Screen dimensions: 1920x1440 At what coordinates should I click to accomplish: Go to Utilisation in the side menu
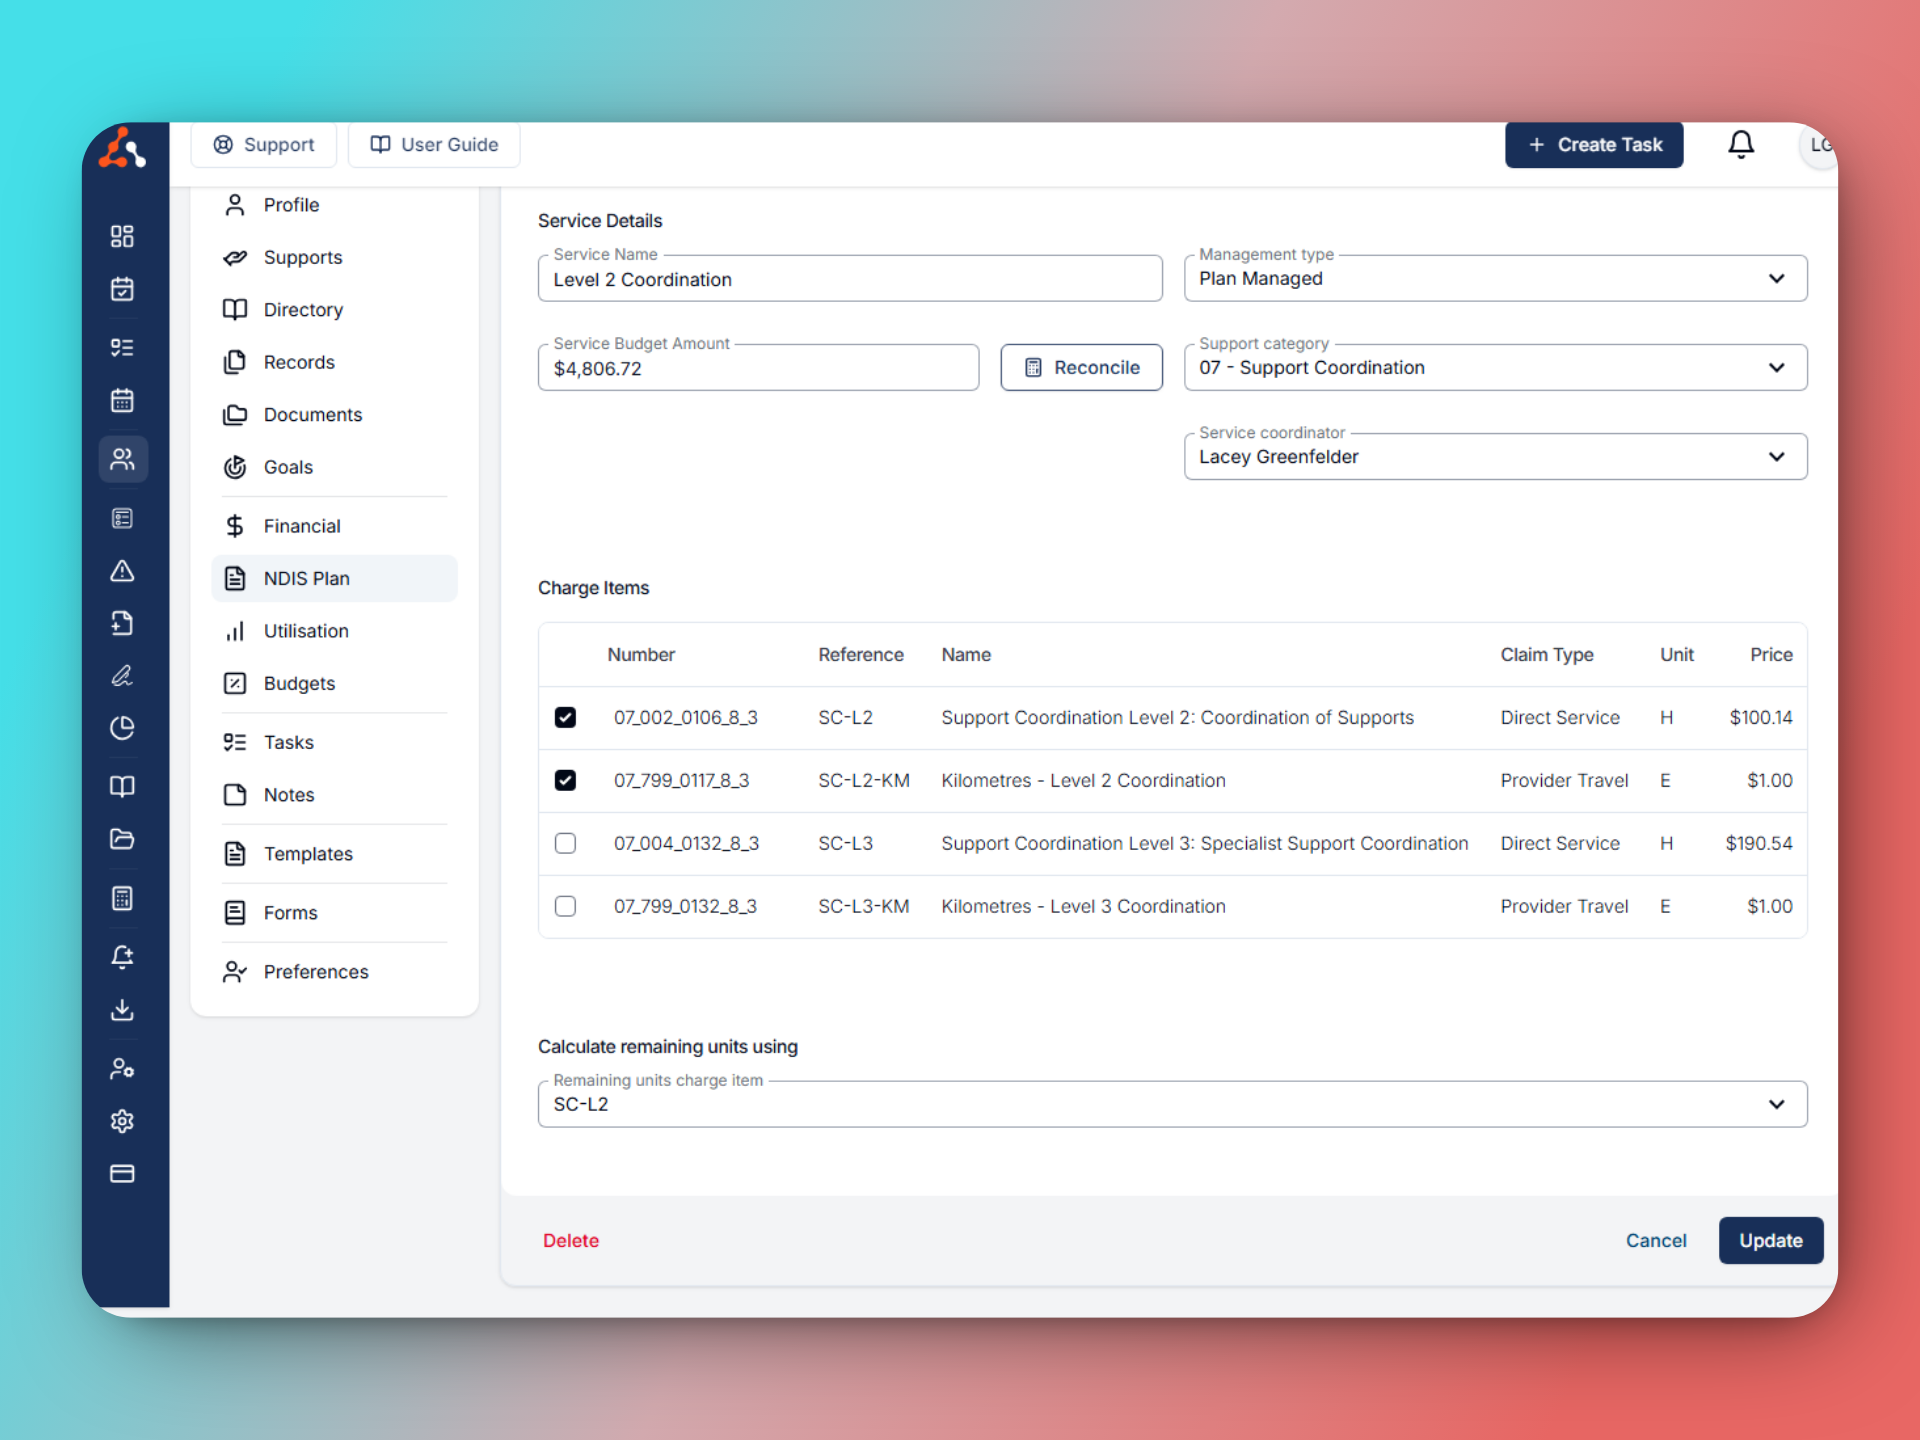306,631
